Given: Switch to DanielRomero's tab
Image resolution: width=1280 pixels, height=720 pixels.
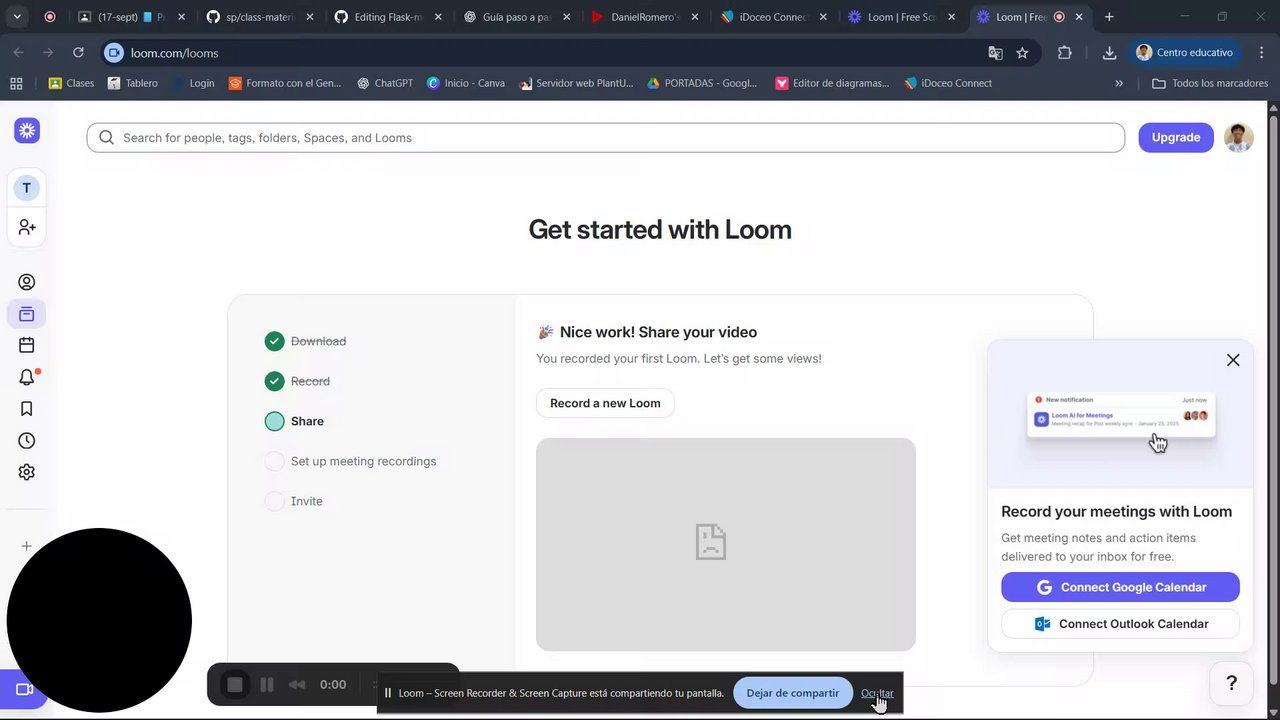Looking at the screenshot, I should coord(644,17).
